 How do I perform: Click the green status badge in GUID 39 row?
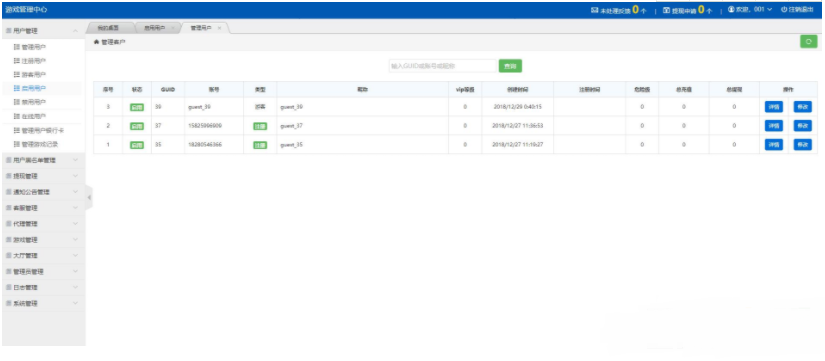pyautogui.click(x=137, y=107)
